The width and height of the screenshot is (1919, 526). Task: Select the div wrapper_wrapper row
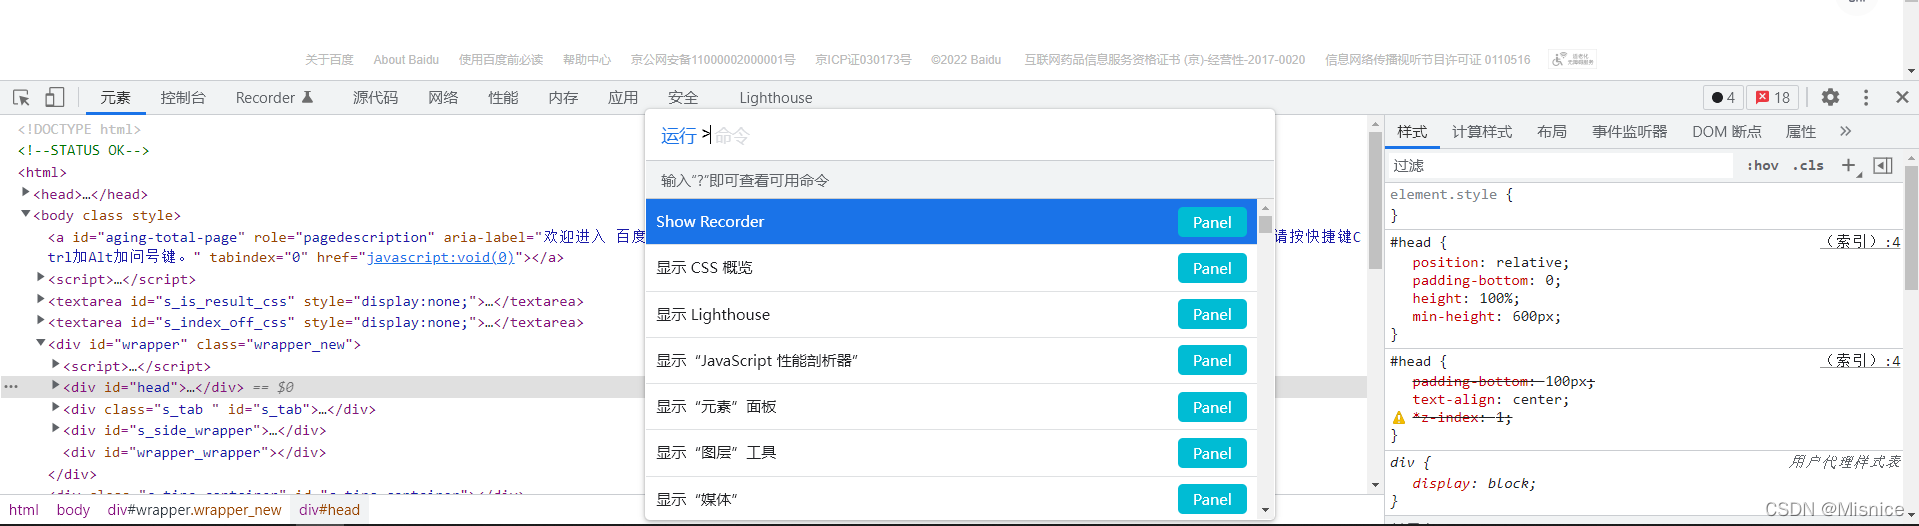pos(195,452)
